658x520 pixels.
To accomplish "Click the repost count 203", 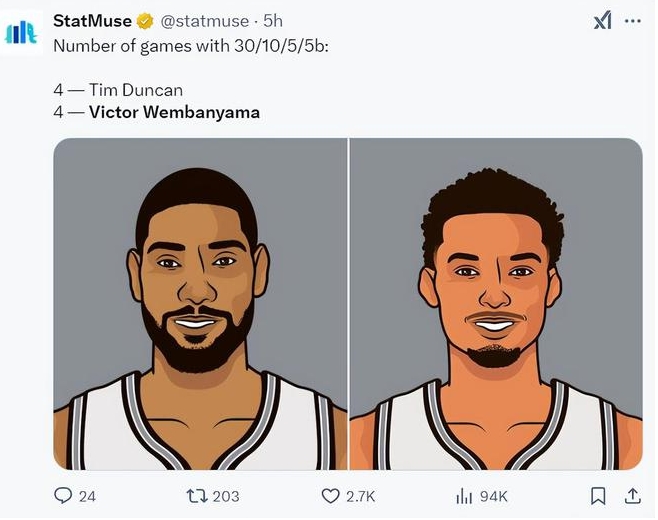I will click(226, 496).
